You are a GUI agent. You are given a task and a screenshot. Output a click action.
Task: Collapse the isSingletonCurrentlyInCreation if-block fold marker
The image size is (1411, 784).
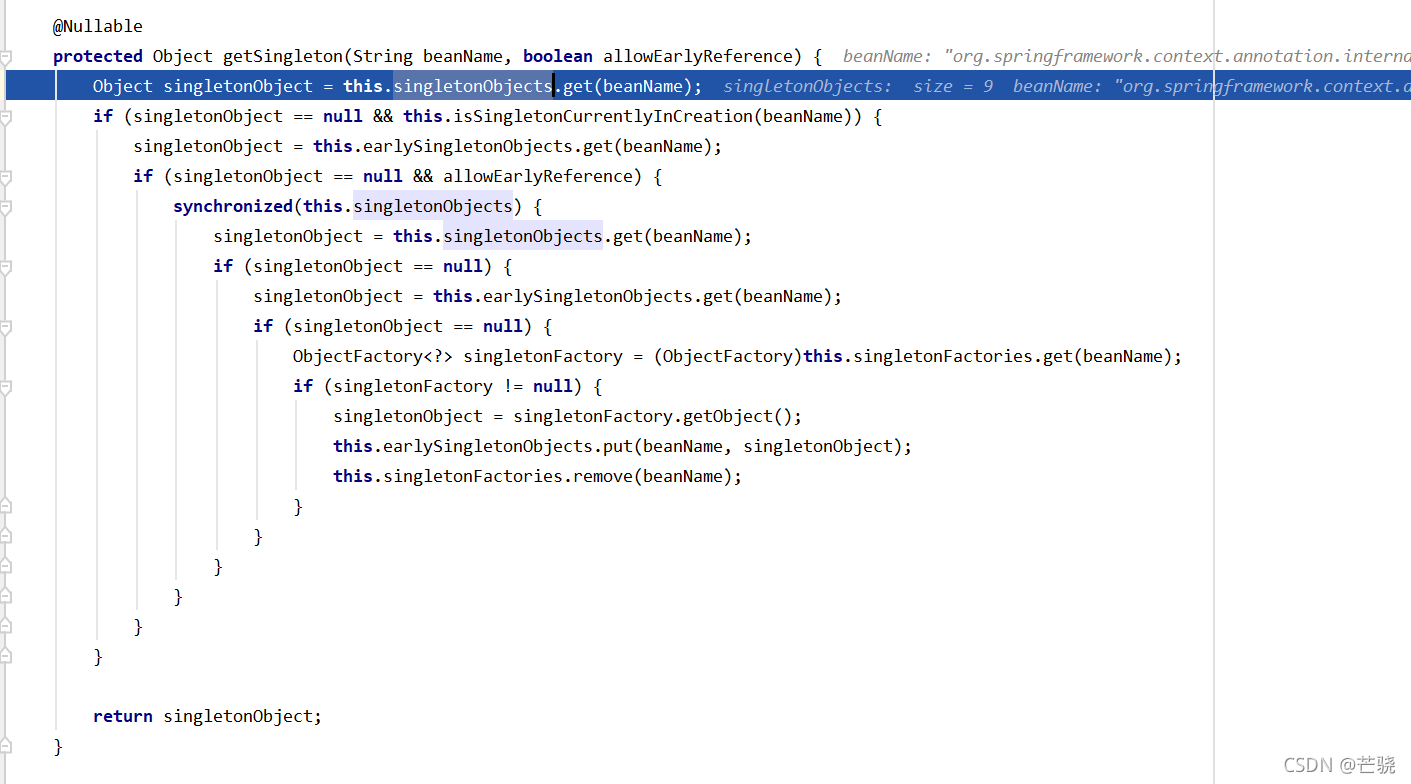[x=5, y=117]
